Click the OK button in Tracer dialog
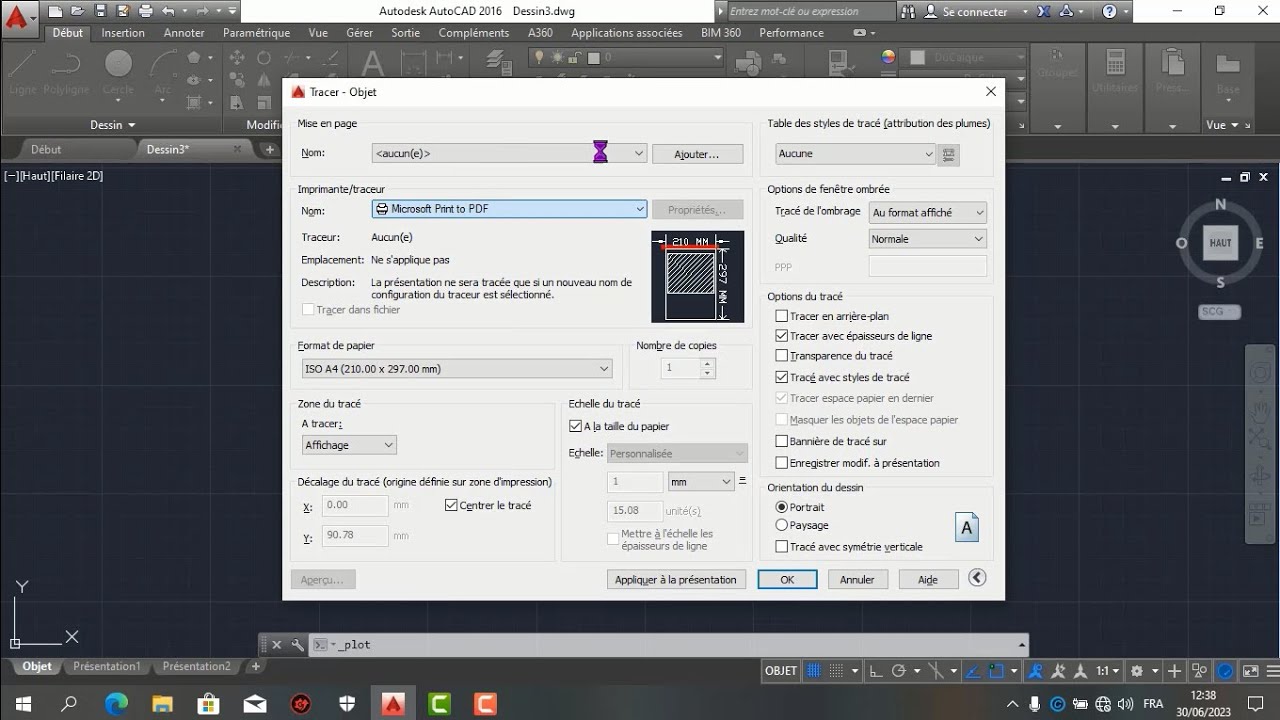Viewport: 1280px width, 720px height. pos(787,579)
